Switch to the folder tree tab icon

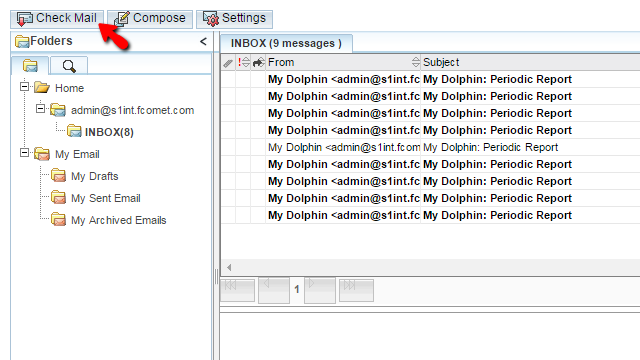[30, 65]
